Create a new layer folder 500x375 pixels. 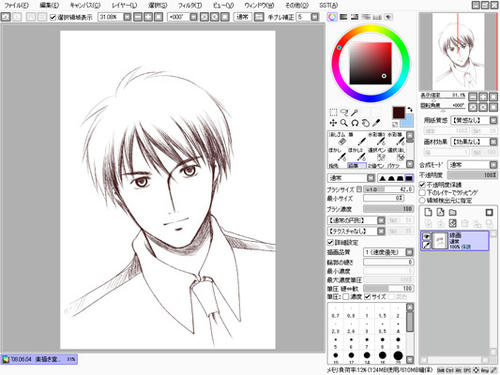452,212
